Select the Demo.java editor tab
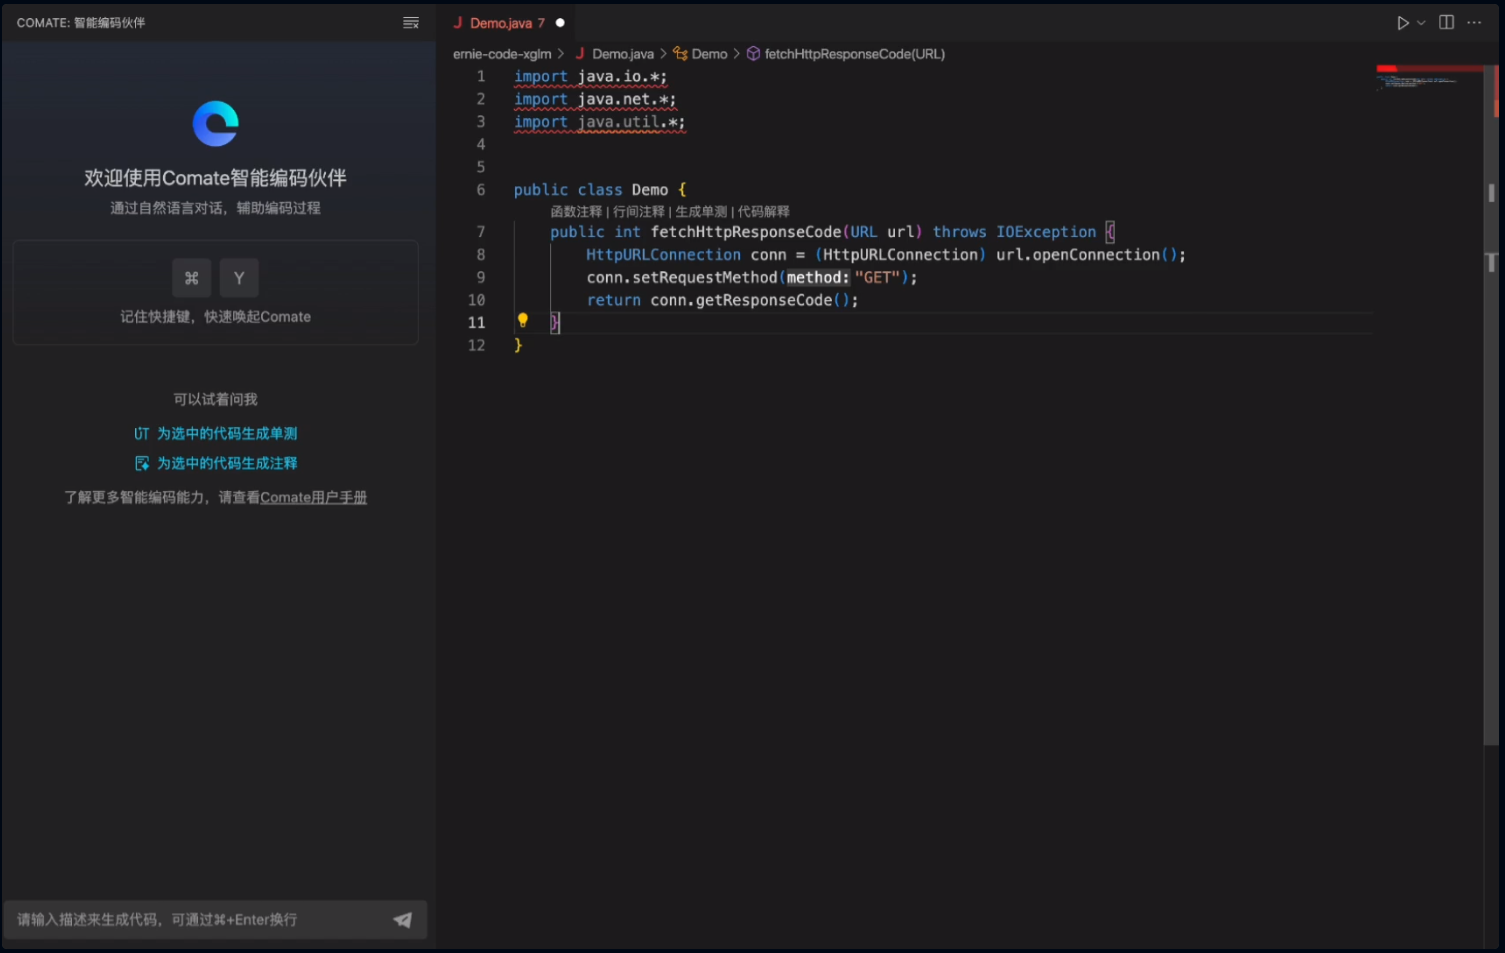Screen dimensions: 1505x953 [506, 23]
